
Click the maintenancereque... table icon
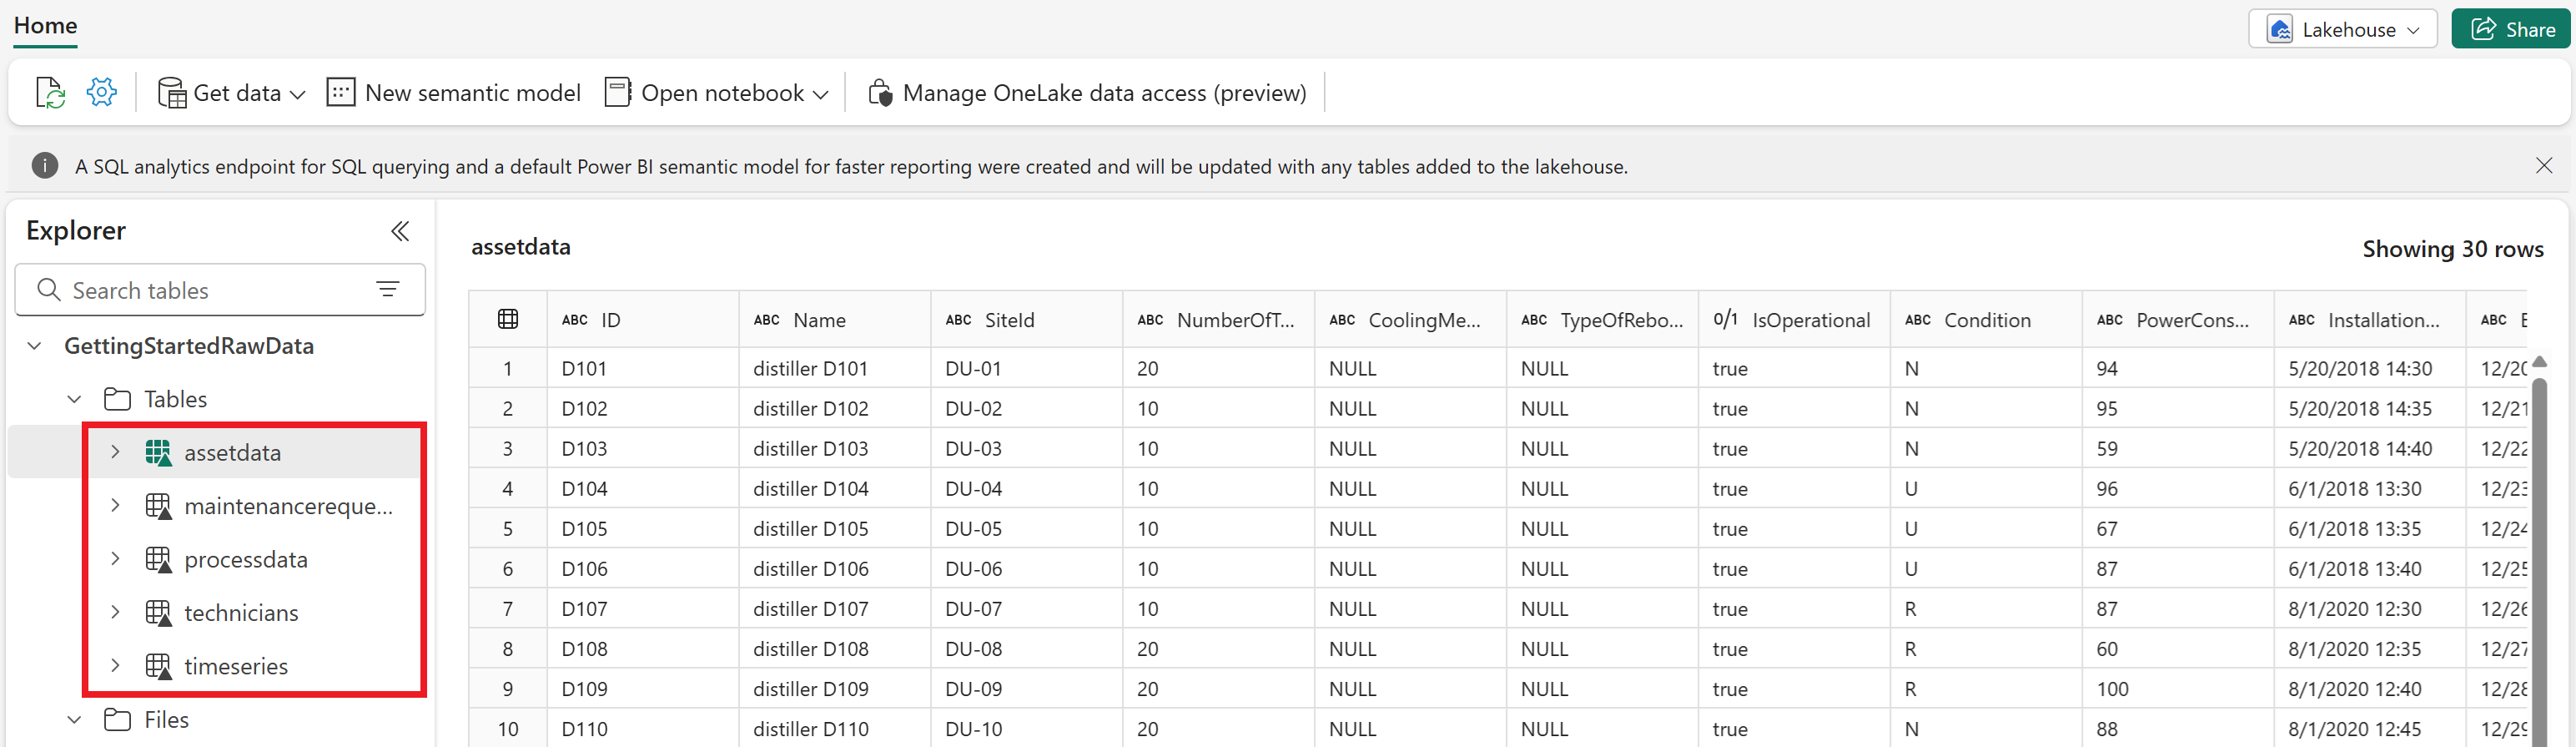pyautogui.click(x=158, y=506)
